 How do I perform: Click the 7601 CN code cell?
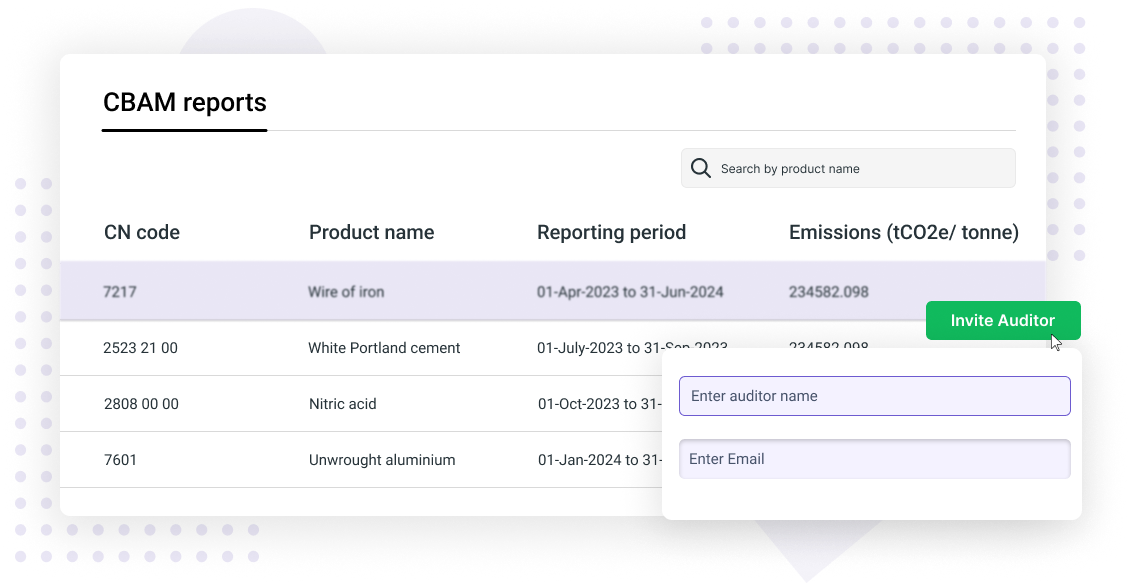click(121, 460)
